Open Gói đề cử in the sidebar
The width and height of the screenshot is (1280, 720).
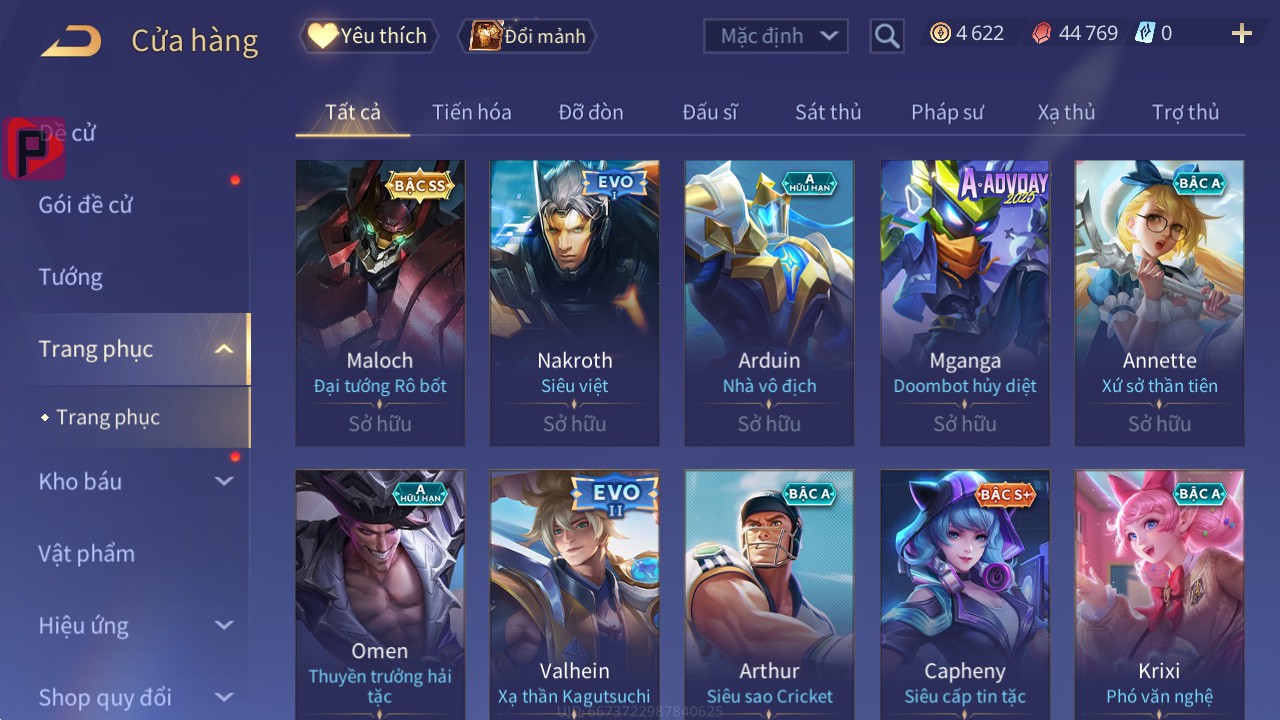pos(86,205)
